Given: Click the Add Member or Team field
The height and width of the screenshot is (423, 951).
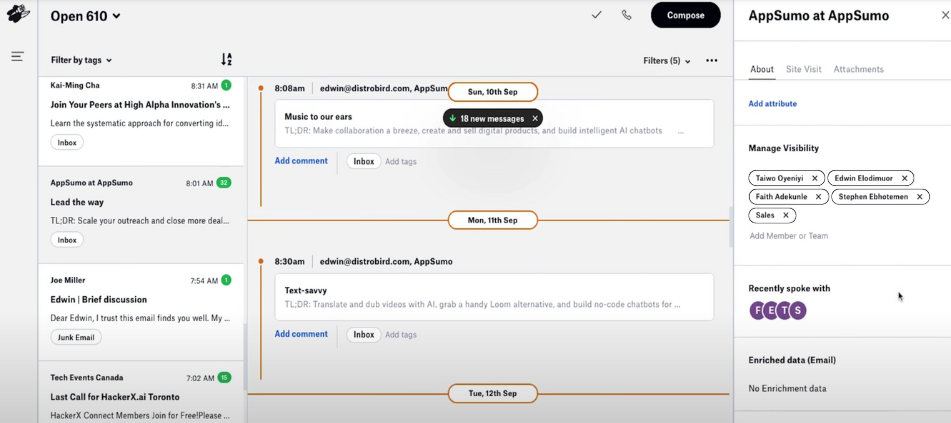Looking at the screenshot, I should [788, 235].
